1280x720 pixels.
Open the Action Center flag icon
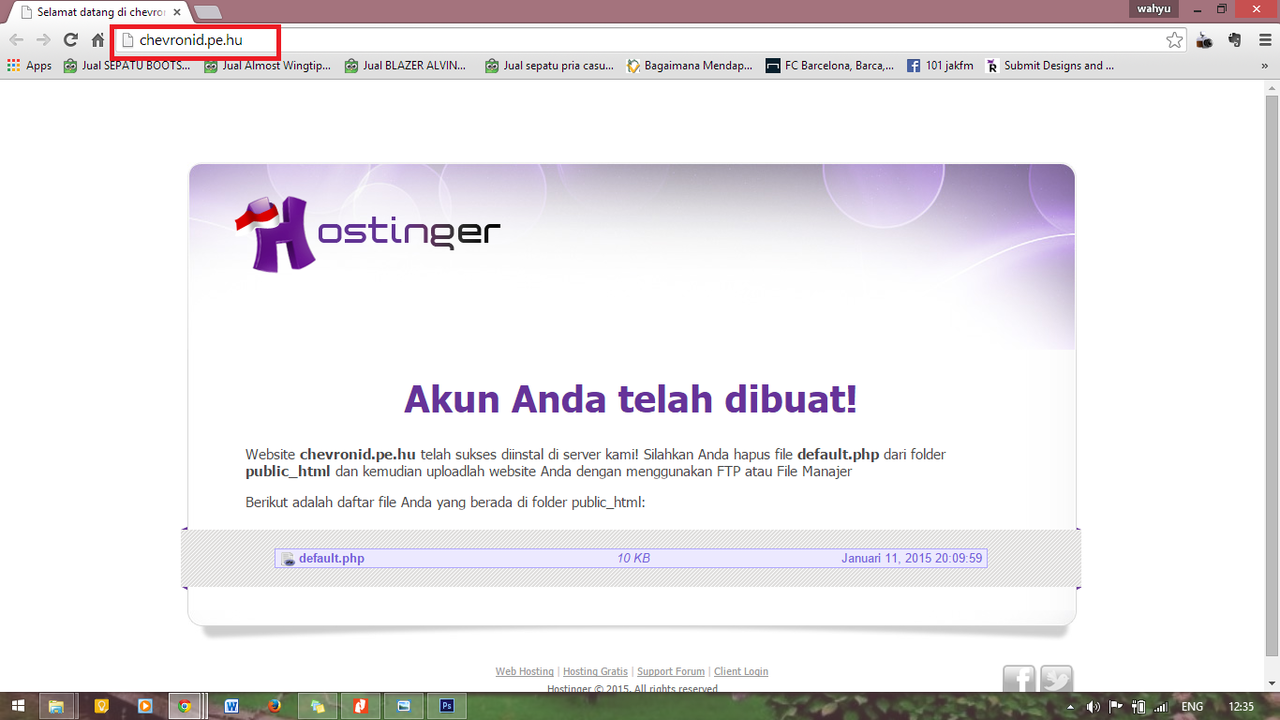pyautogui.click(x=1116, y=706)
